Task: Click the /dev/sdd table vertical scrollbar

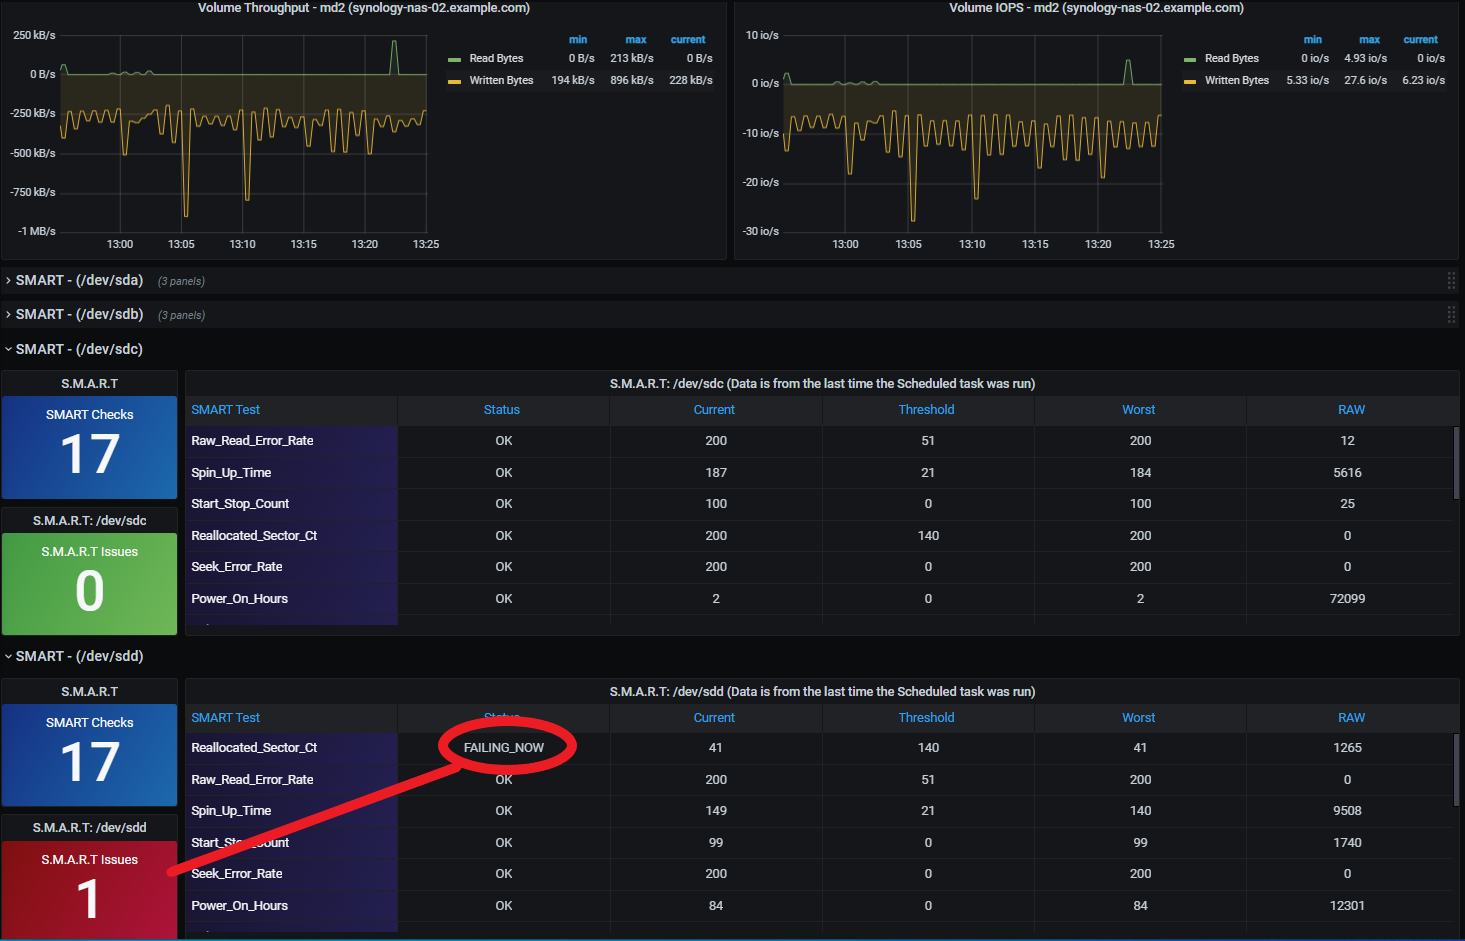Action: [x=1456, y=770]
